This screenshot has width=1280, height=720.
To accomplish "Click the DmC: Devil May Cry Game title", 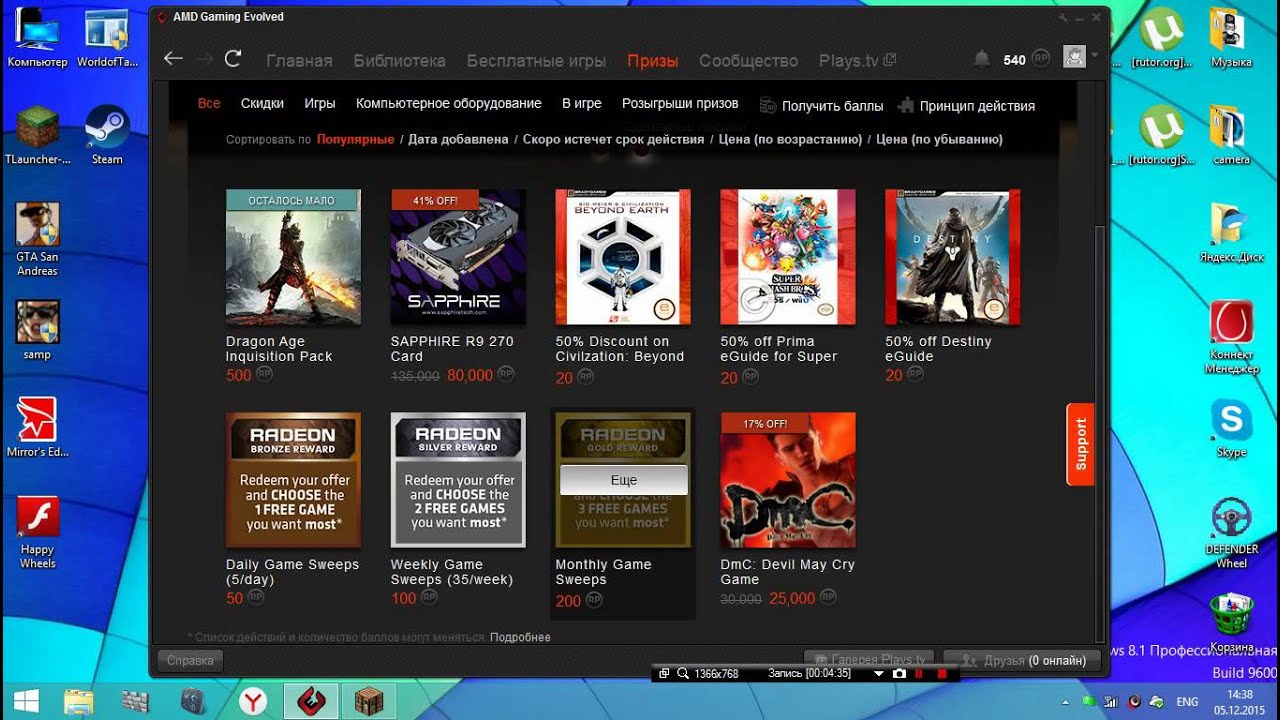I will [788, 572].
